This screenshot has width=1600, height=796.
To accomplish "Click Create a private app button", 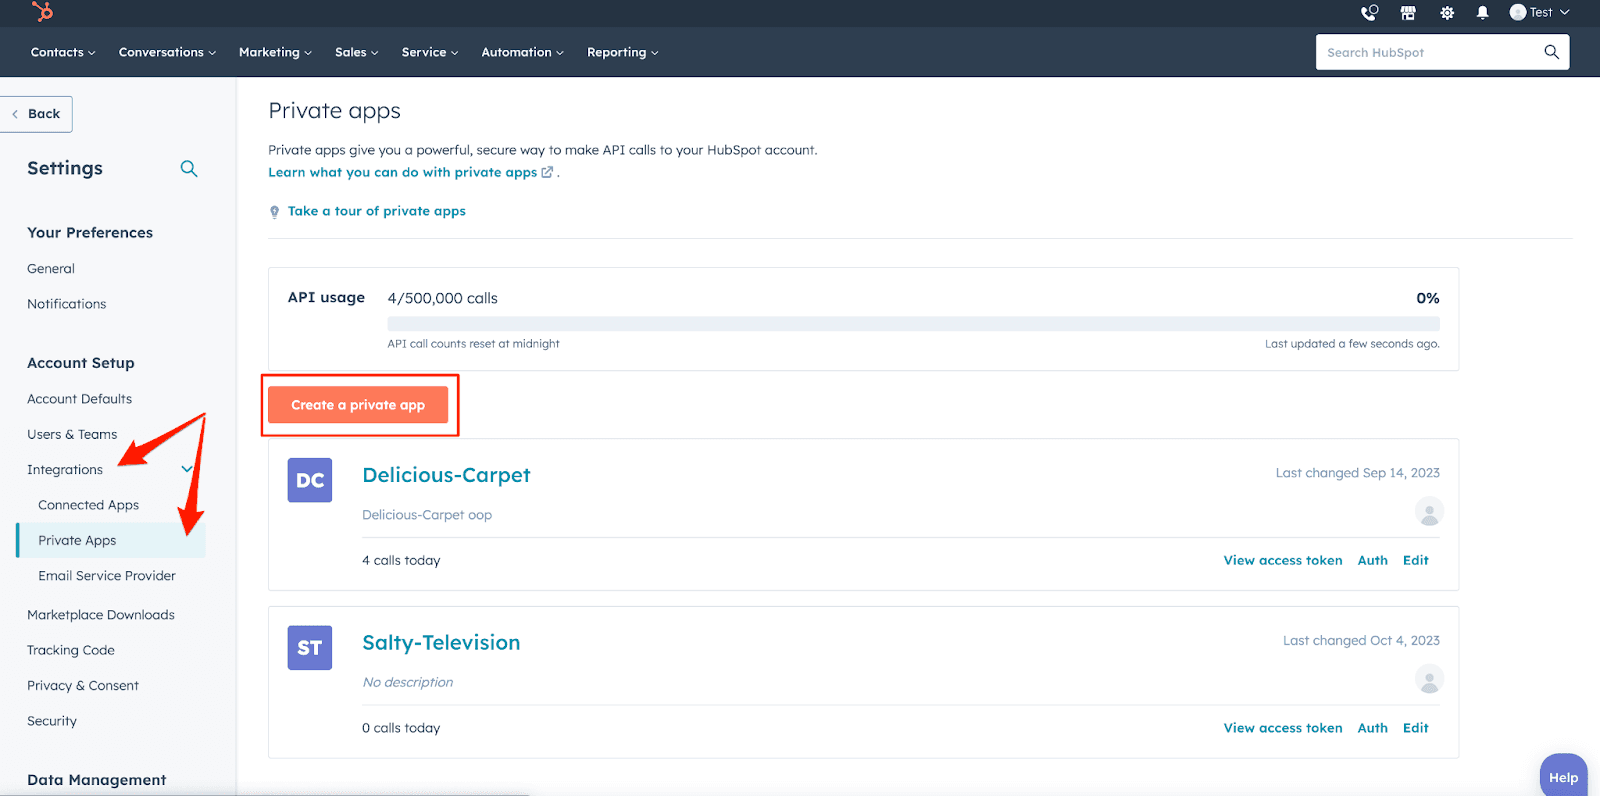I will 358,405.
